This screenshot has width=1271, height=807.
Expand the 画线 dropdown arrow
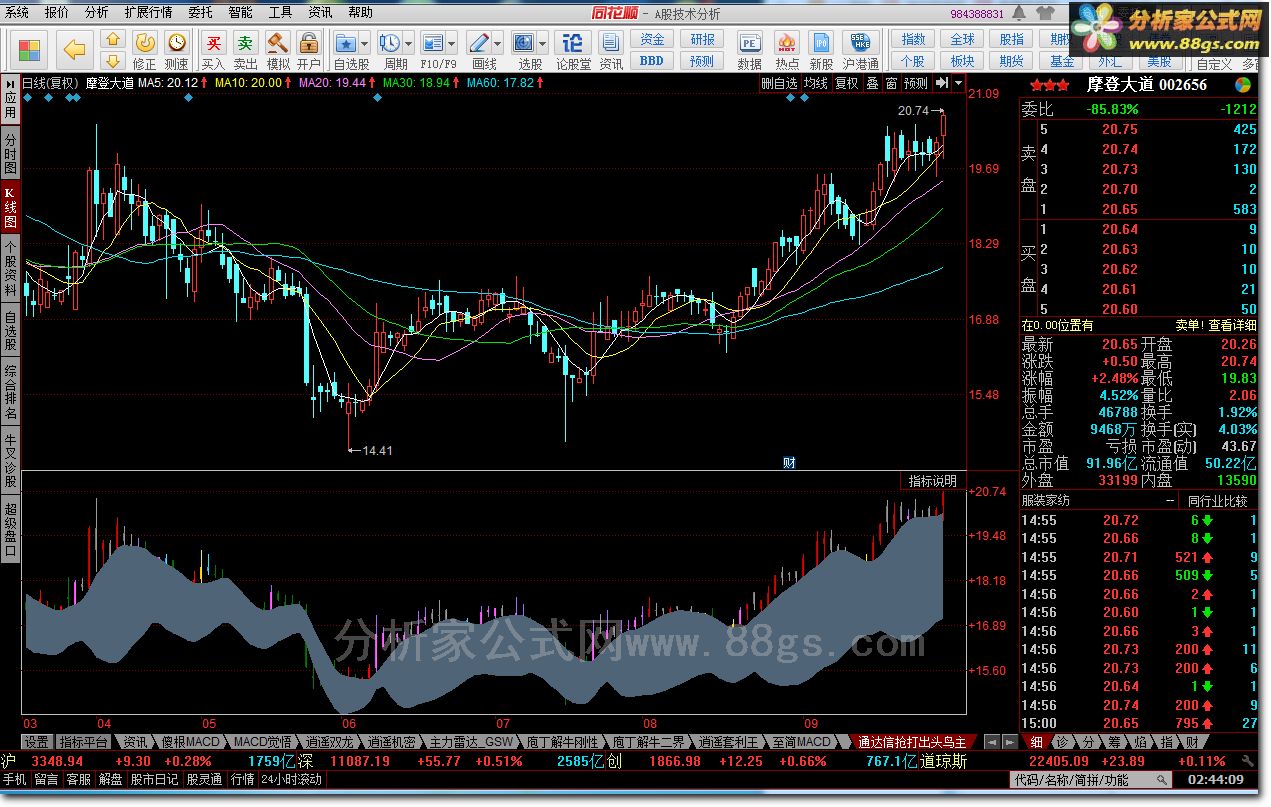[x=498, y=43]
